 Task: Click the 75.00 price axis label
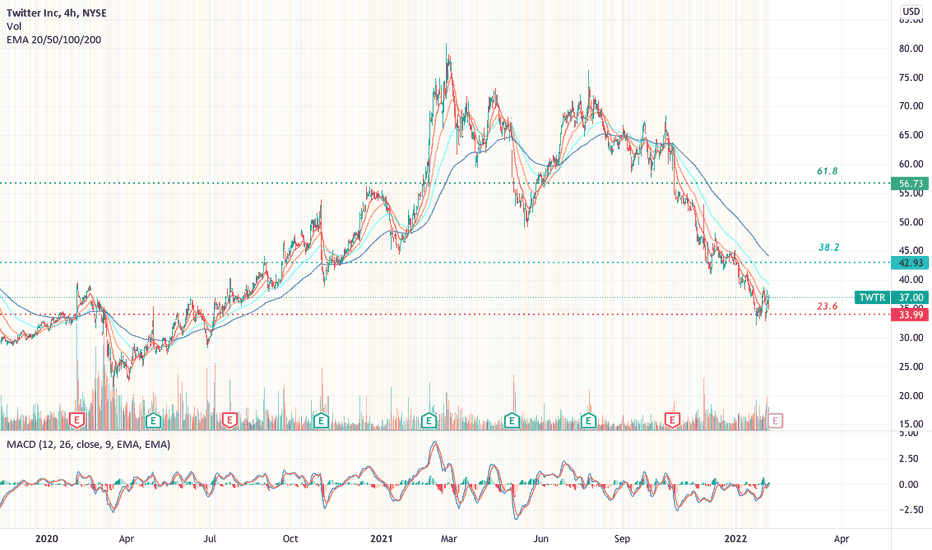pos(911,78)
